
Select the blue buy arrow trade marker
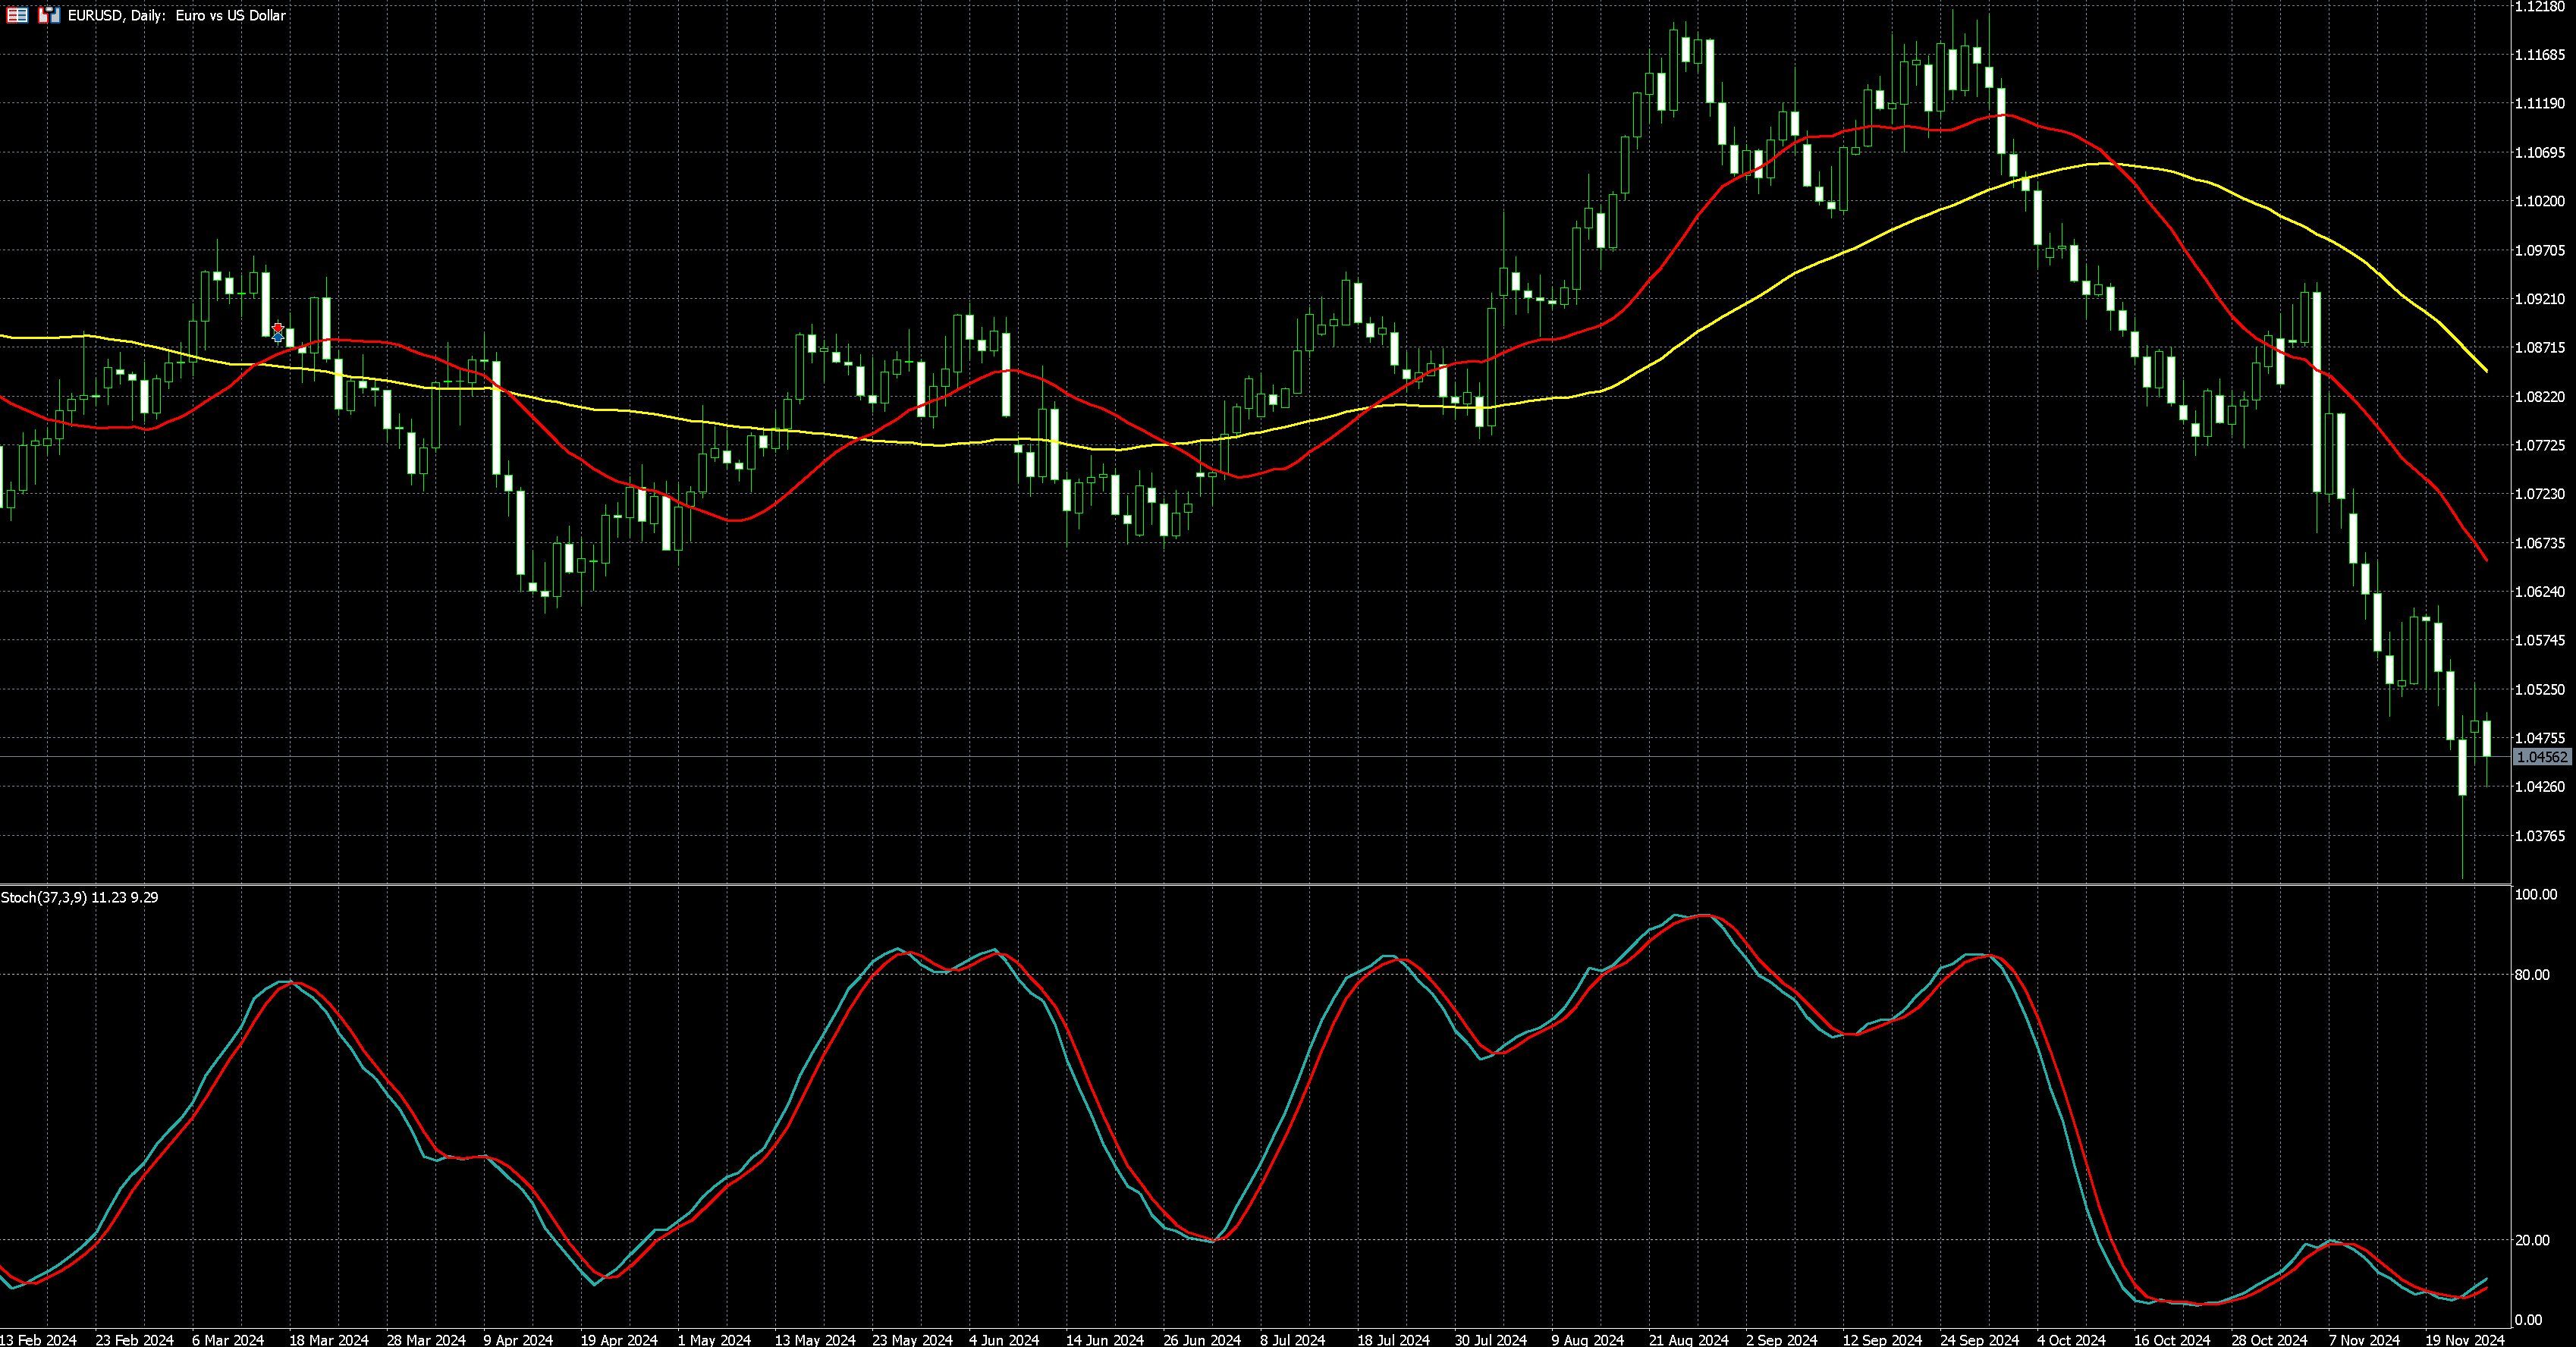pyautogui.click(x=278, y=338)
